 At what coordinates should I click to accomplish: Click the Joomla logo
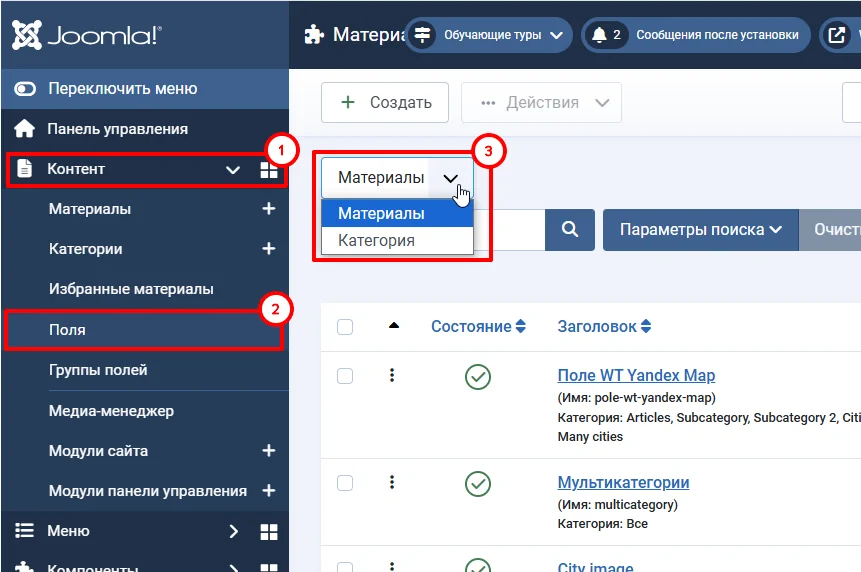pyautogui.click(x=87, y=35)
